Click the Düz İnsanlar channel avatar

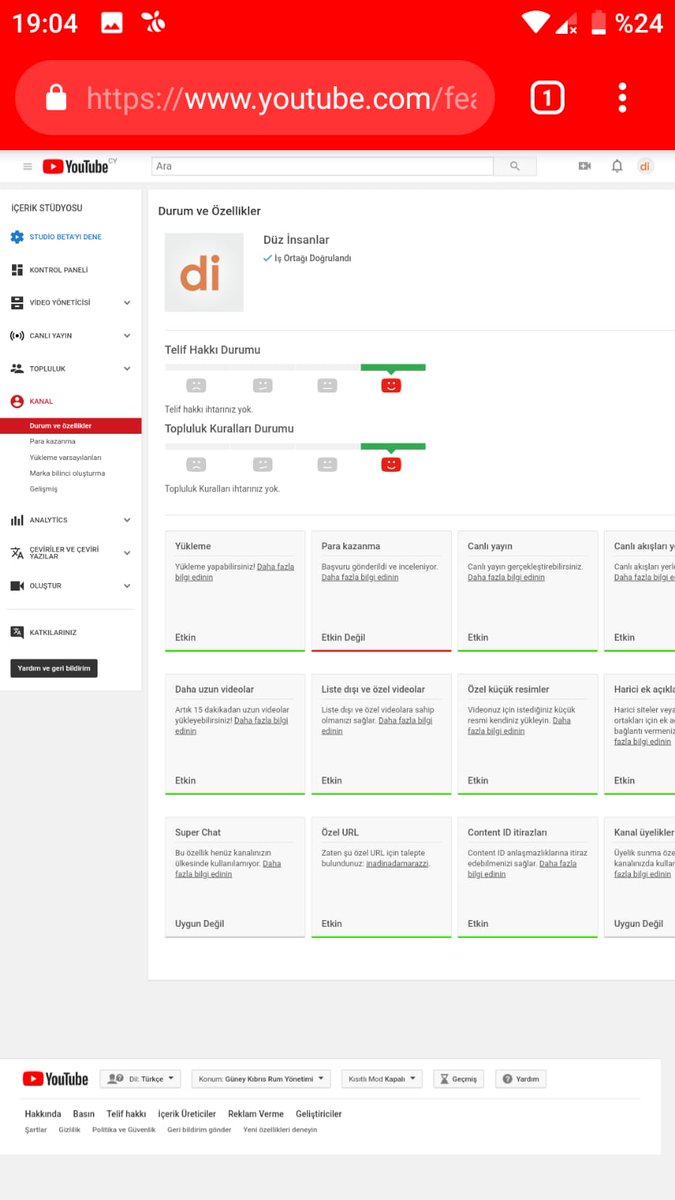[x=204, y=272]
